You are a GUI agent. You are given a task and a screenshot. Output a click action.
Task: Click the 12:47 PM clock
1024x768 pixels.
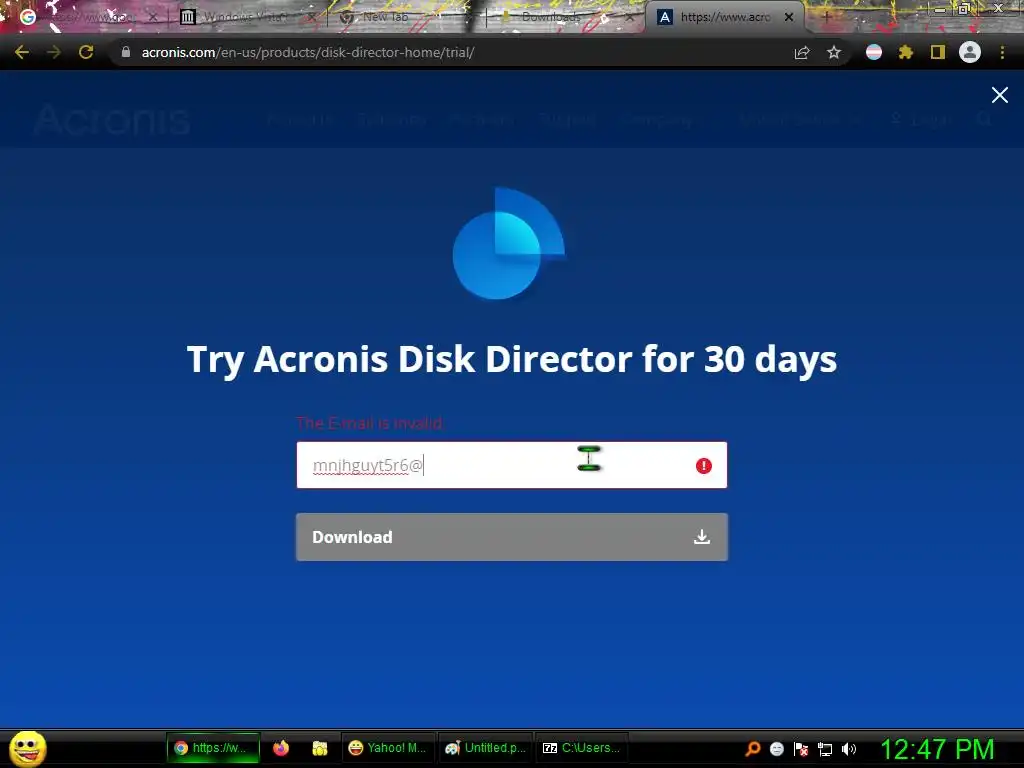[x=937, y=749]
